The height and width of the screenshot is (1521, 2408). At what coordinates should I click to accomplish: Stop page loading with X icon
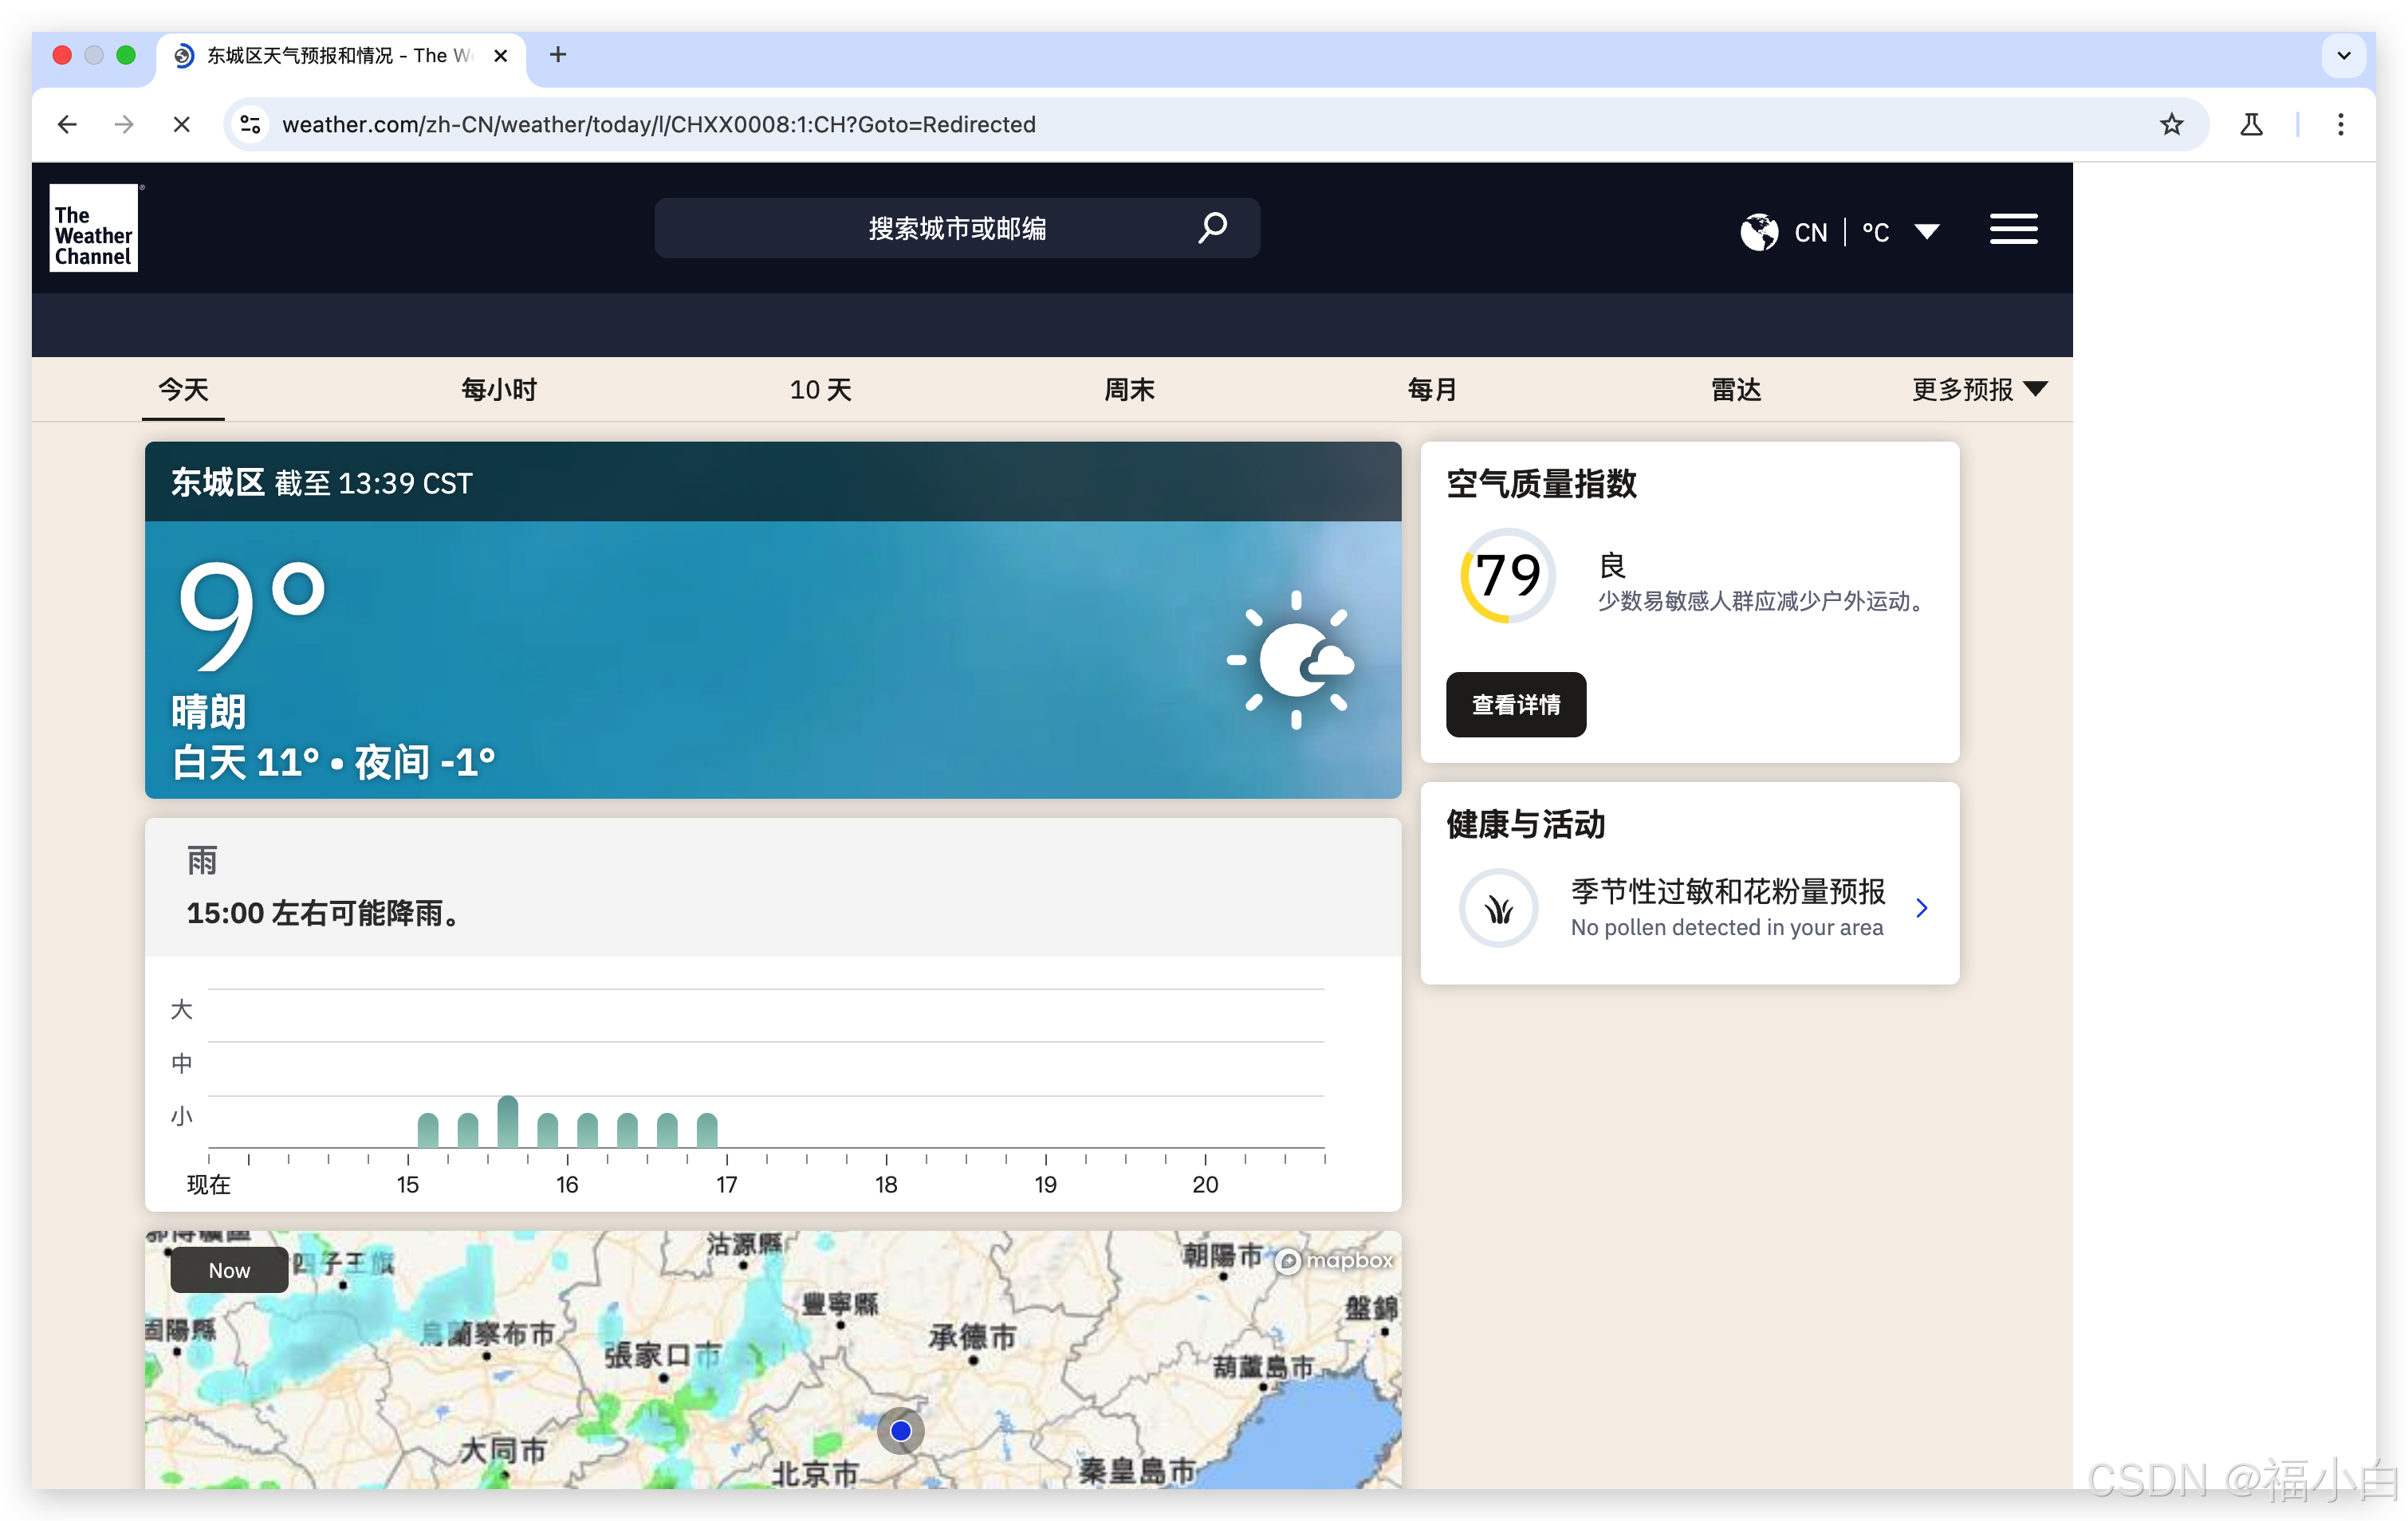181,124
